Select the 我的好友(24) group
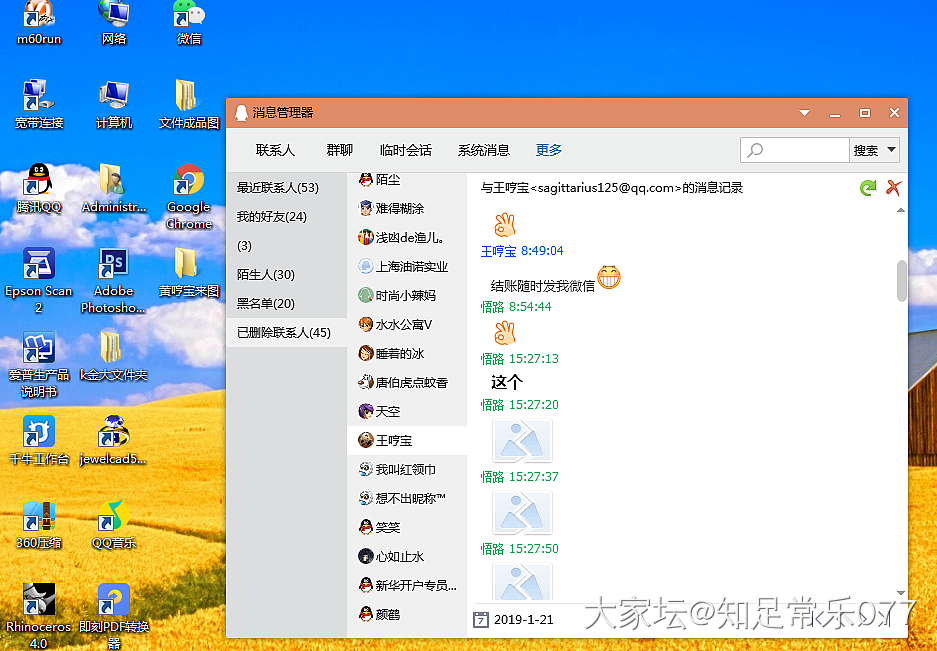The height and width of the screenshot is (651, 937). tap(272, 217)
